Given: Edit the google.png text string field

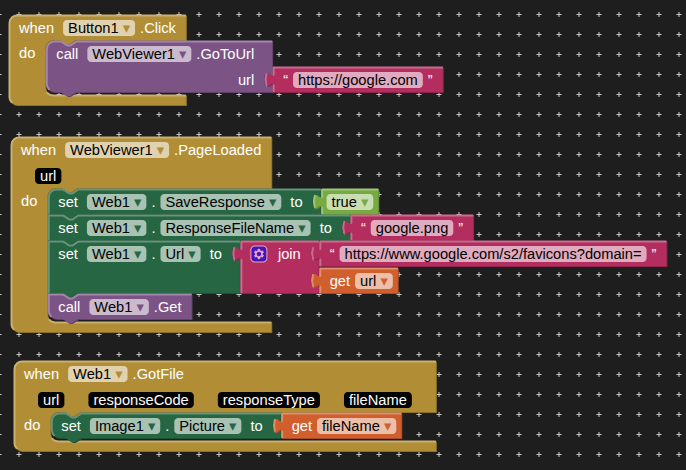Looking at the screenshot, I should click(411, 228).
